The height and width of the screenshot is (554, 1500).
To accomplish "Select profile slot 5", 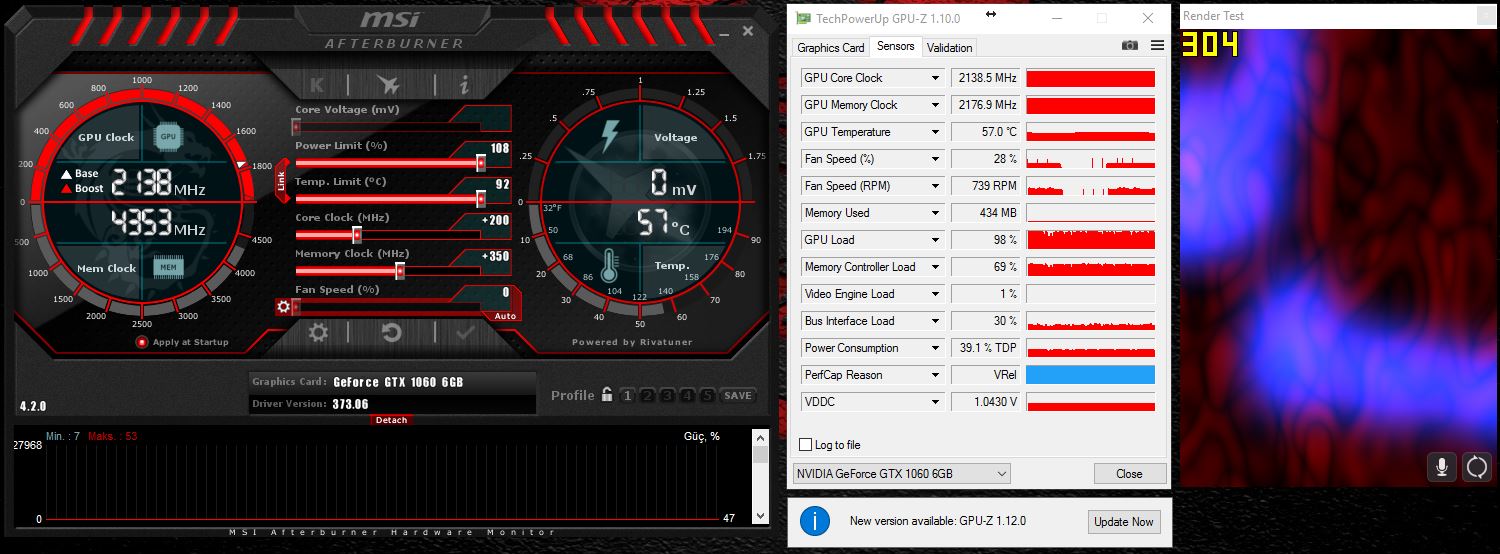I will click(707, 396).
